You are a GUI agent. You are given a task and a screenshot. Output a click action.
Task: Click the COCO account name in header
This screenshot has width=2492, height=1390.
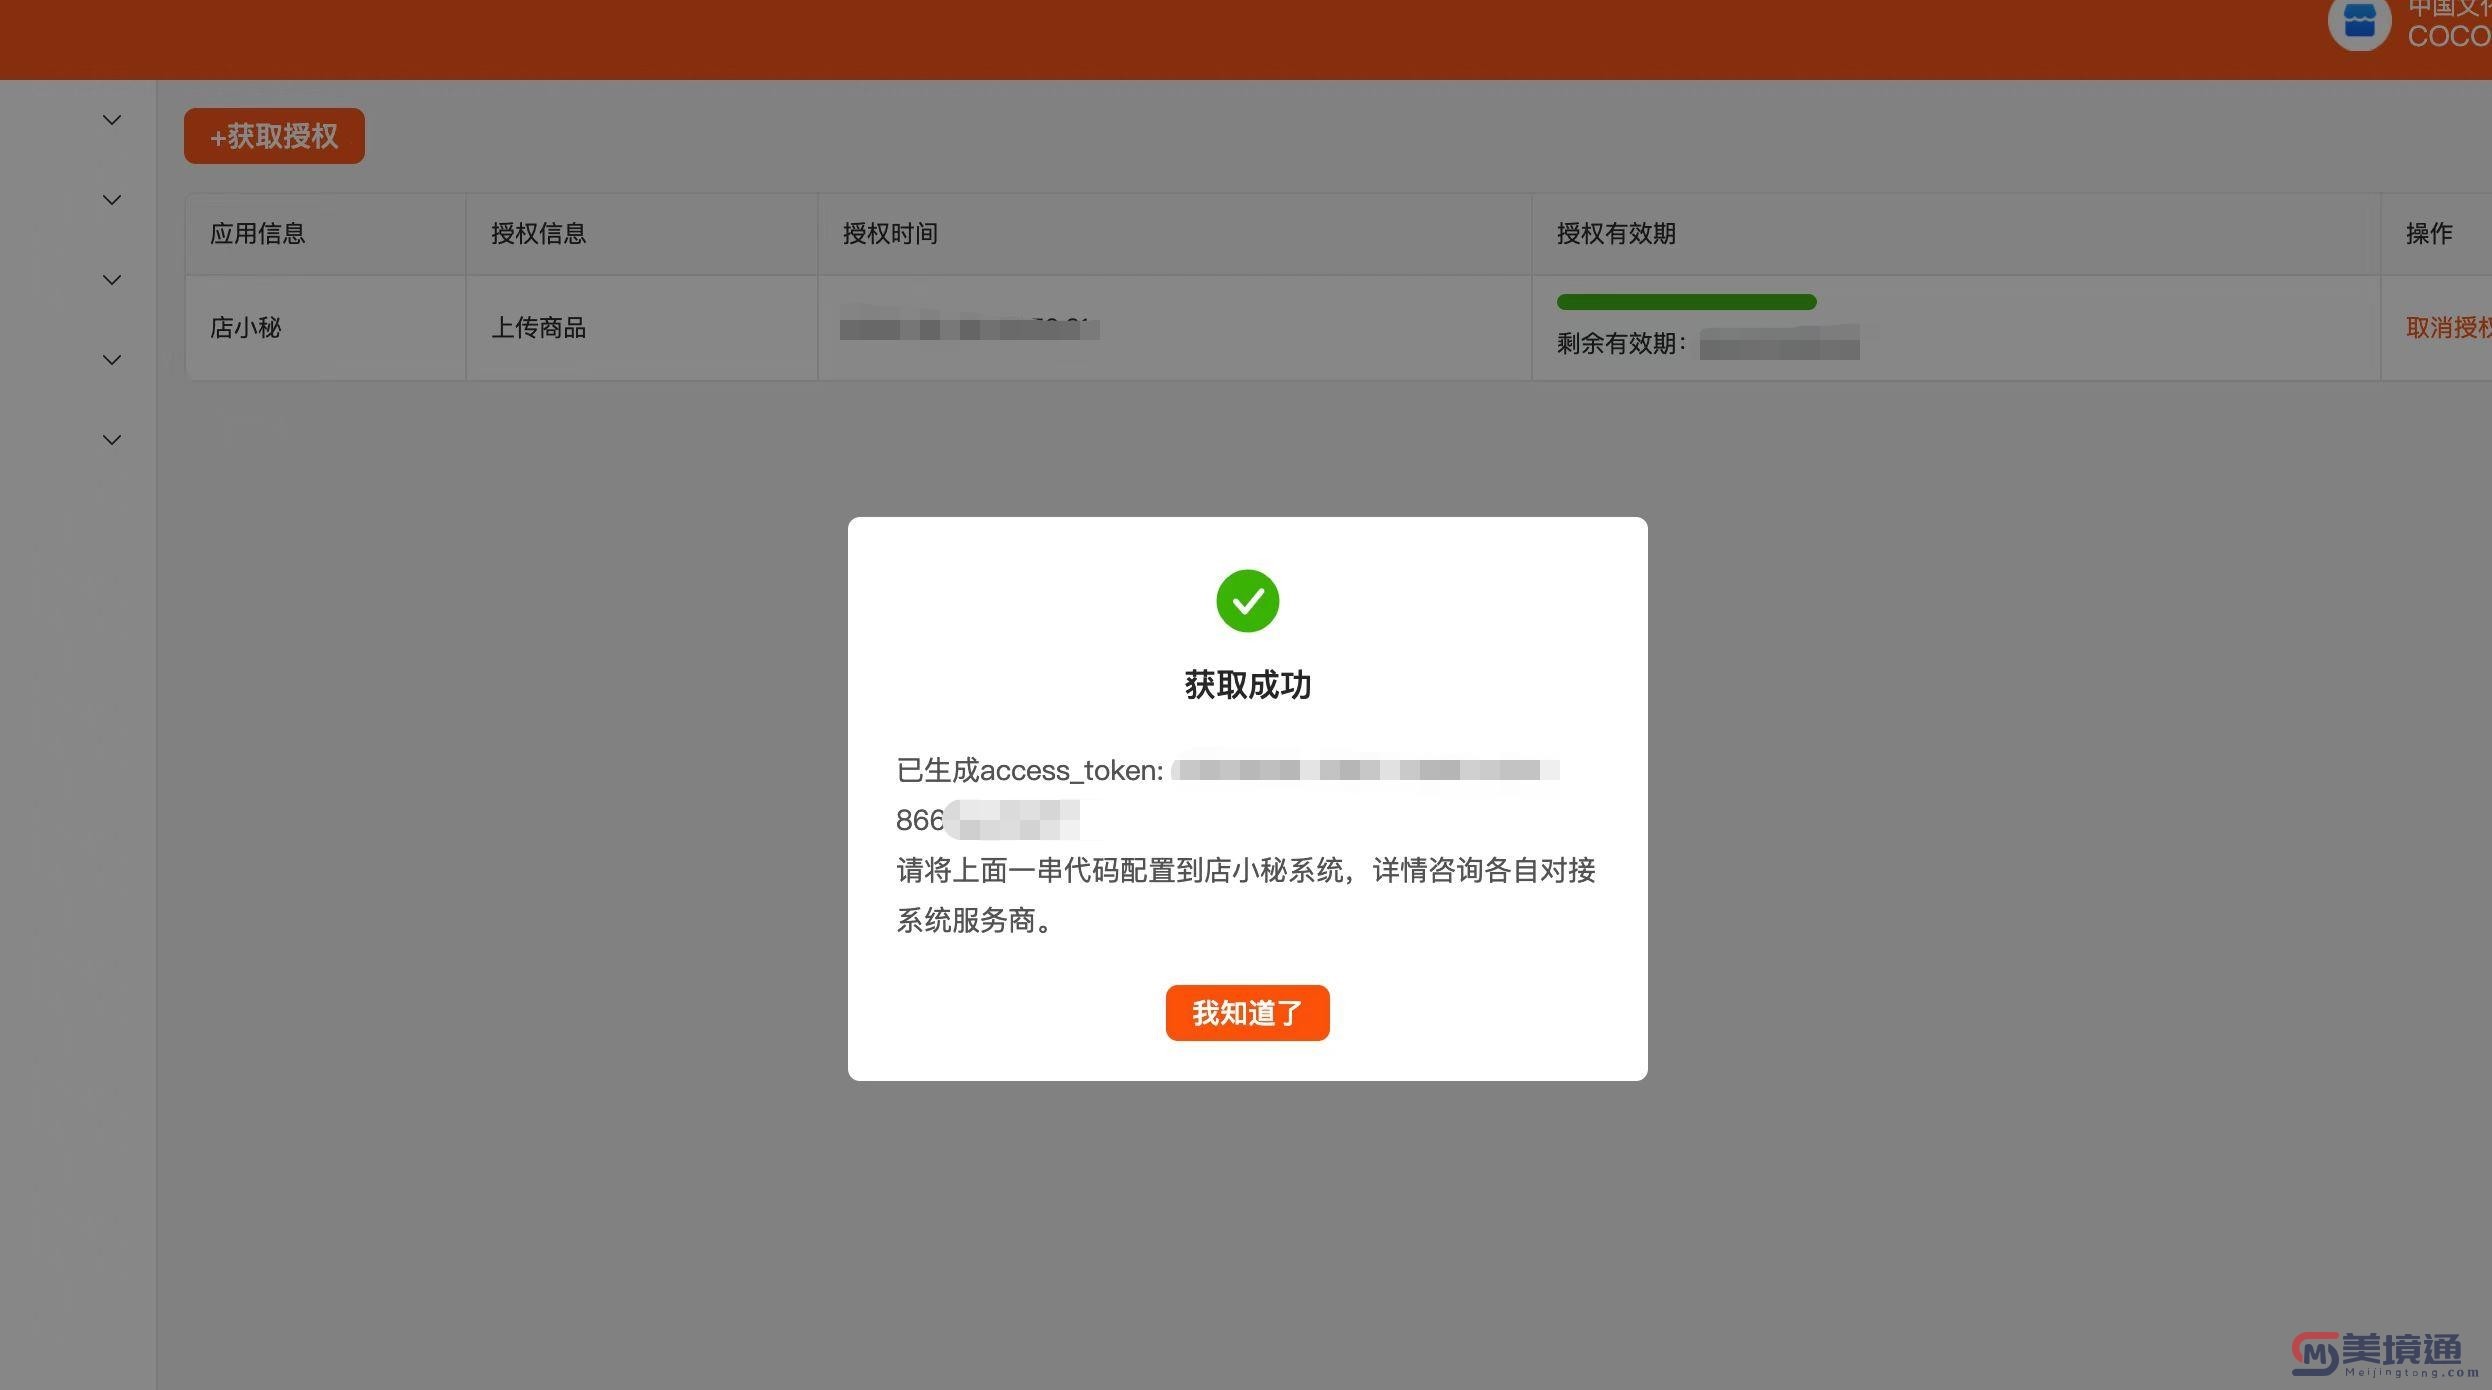coord(2448,37)
